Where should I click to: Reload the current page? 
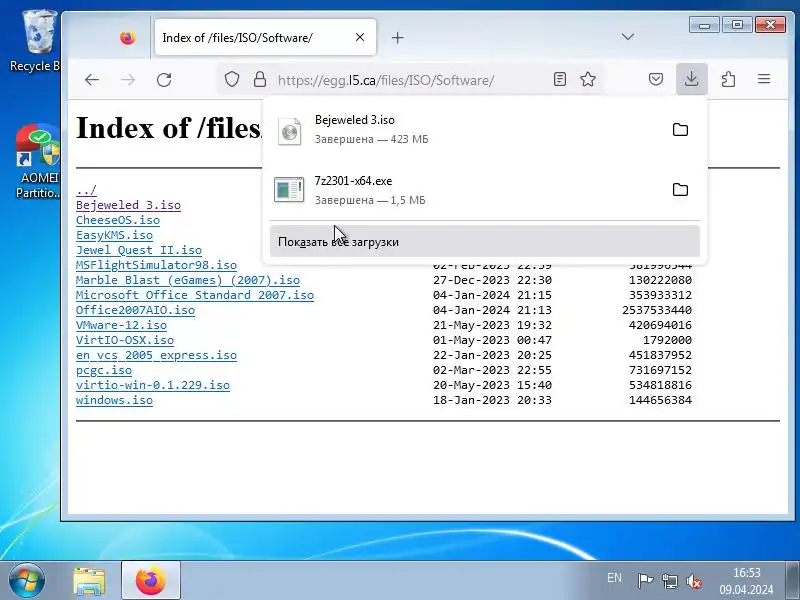point(164,80)
